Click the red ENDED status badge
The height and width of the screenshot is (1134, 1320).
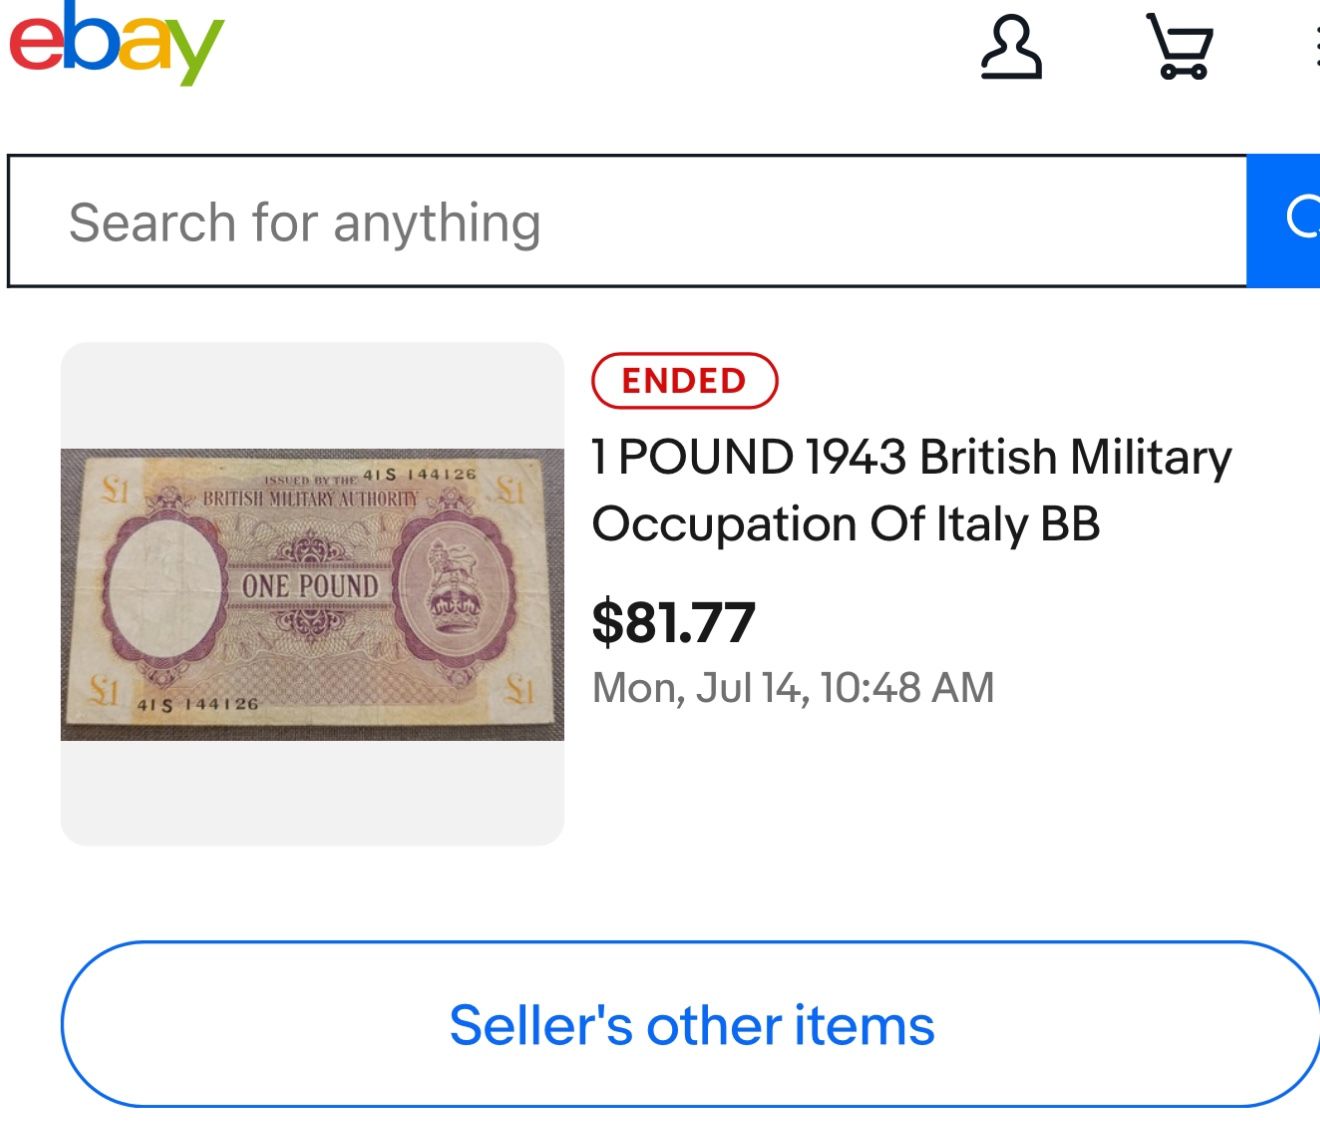(684, 381)
